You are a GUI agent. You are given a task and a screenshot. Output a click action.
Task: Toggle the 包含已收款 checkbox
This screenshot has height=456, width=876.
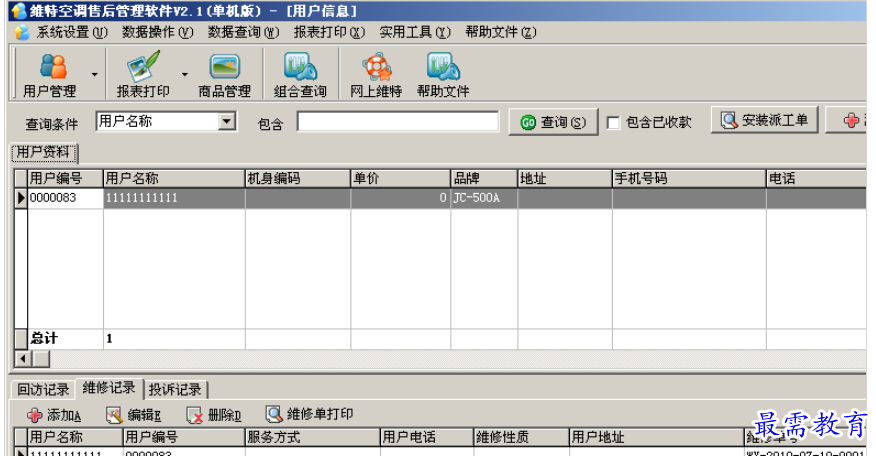(x=613, y=122)
